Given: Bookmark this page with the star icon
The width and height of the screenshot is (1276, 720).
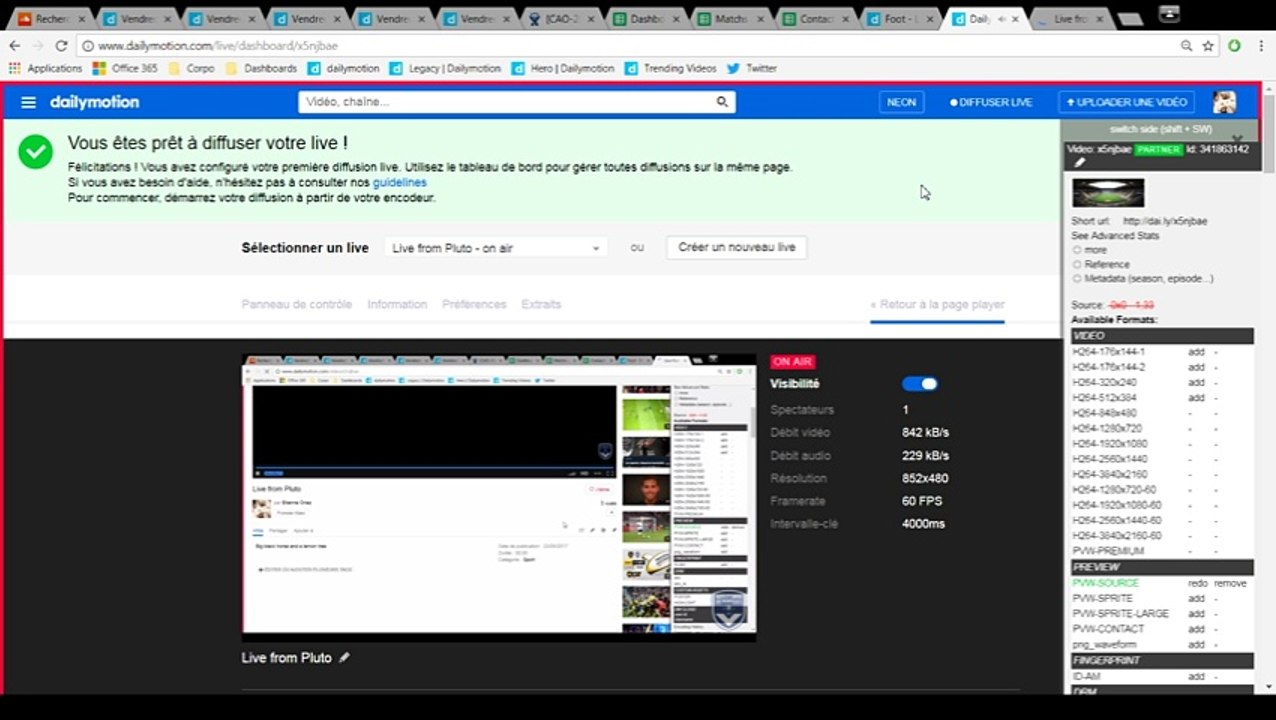Looking at the screenshot, I should tap(1208, 46).
